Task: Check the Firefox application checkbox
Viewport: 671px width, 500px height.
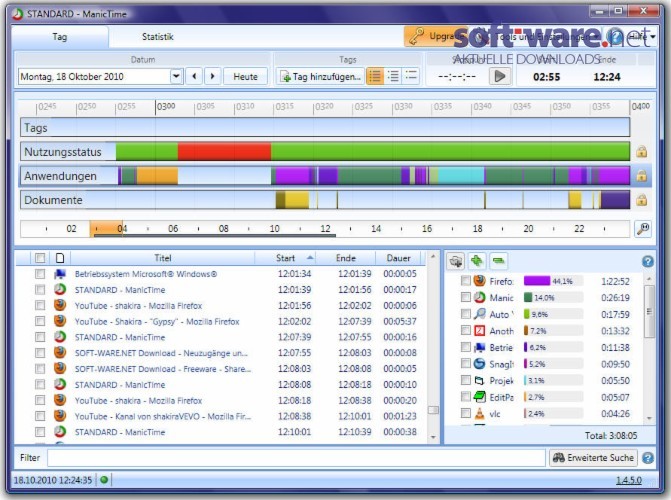Action: 466,281
